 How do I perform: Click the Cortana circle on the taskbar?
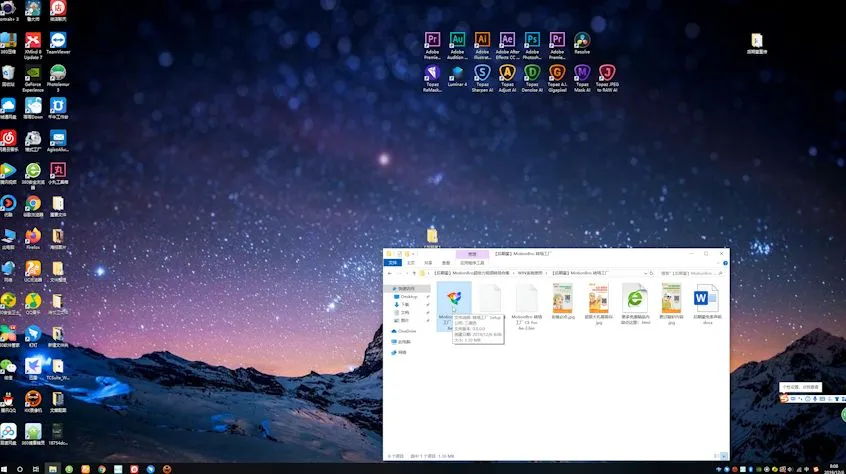[19, 469]
